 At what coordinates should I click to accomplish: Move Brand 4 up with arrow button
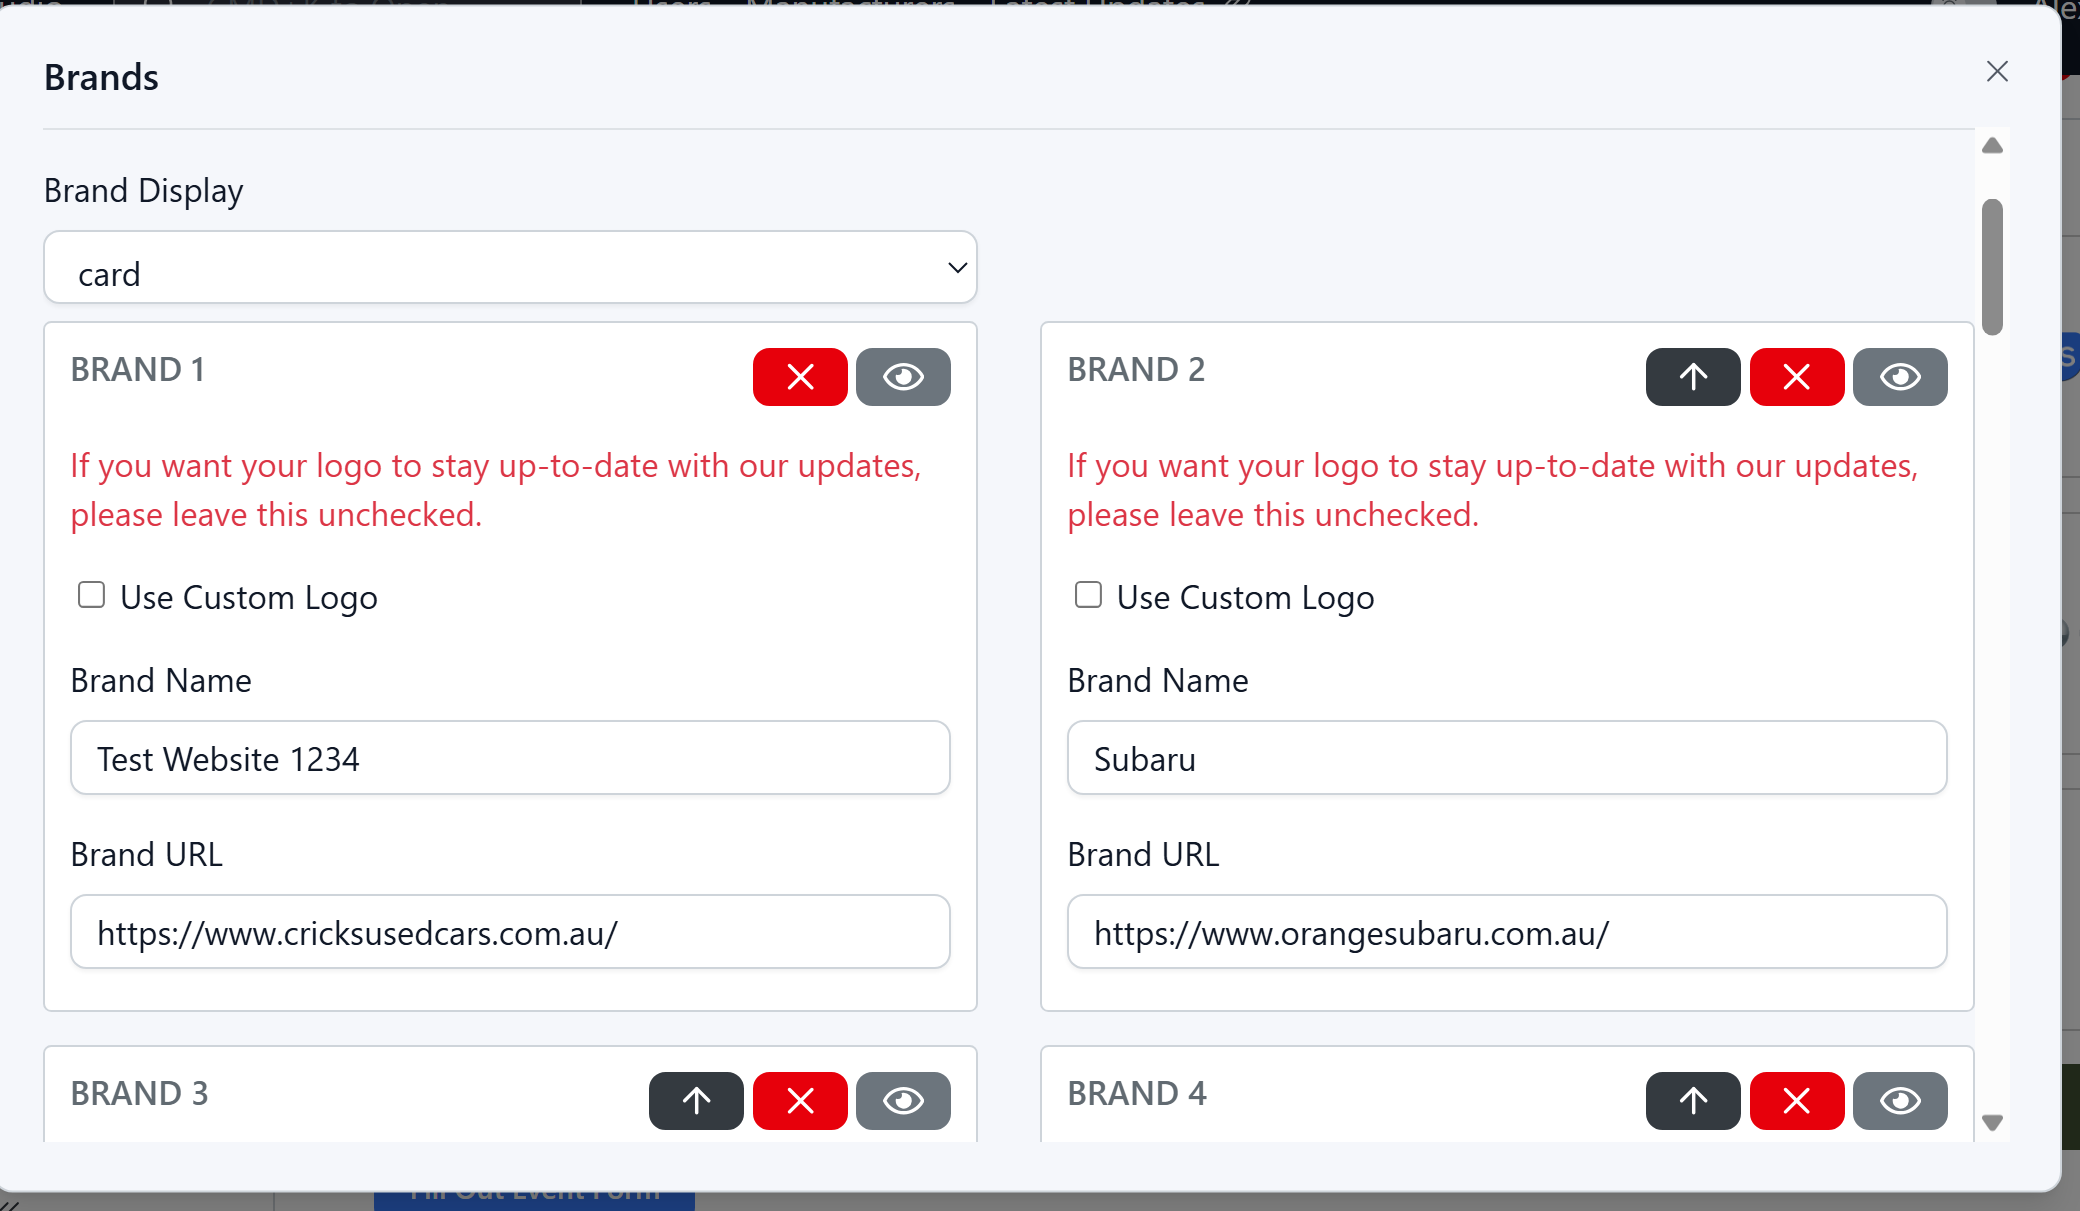1693,1101
